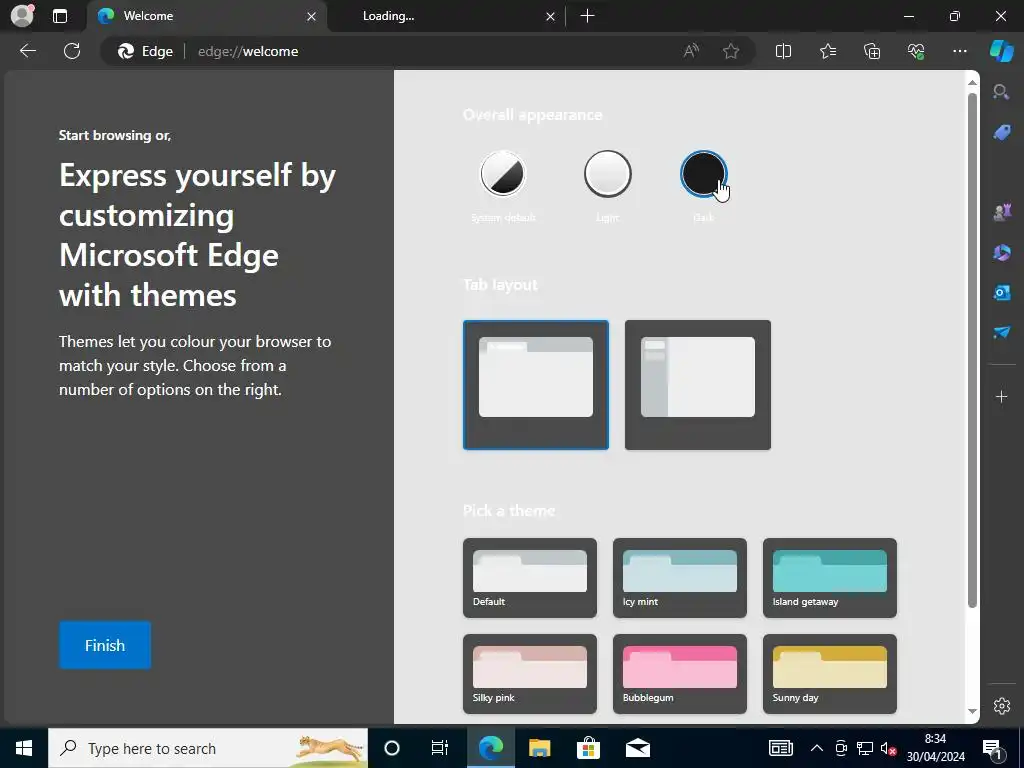Open the sidebar Drop paper plane icon
The height and width of the screenshot is (768, 1024).
click(1001, 332)
